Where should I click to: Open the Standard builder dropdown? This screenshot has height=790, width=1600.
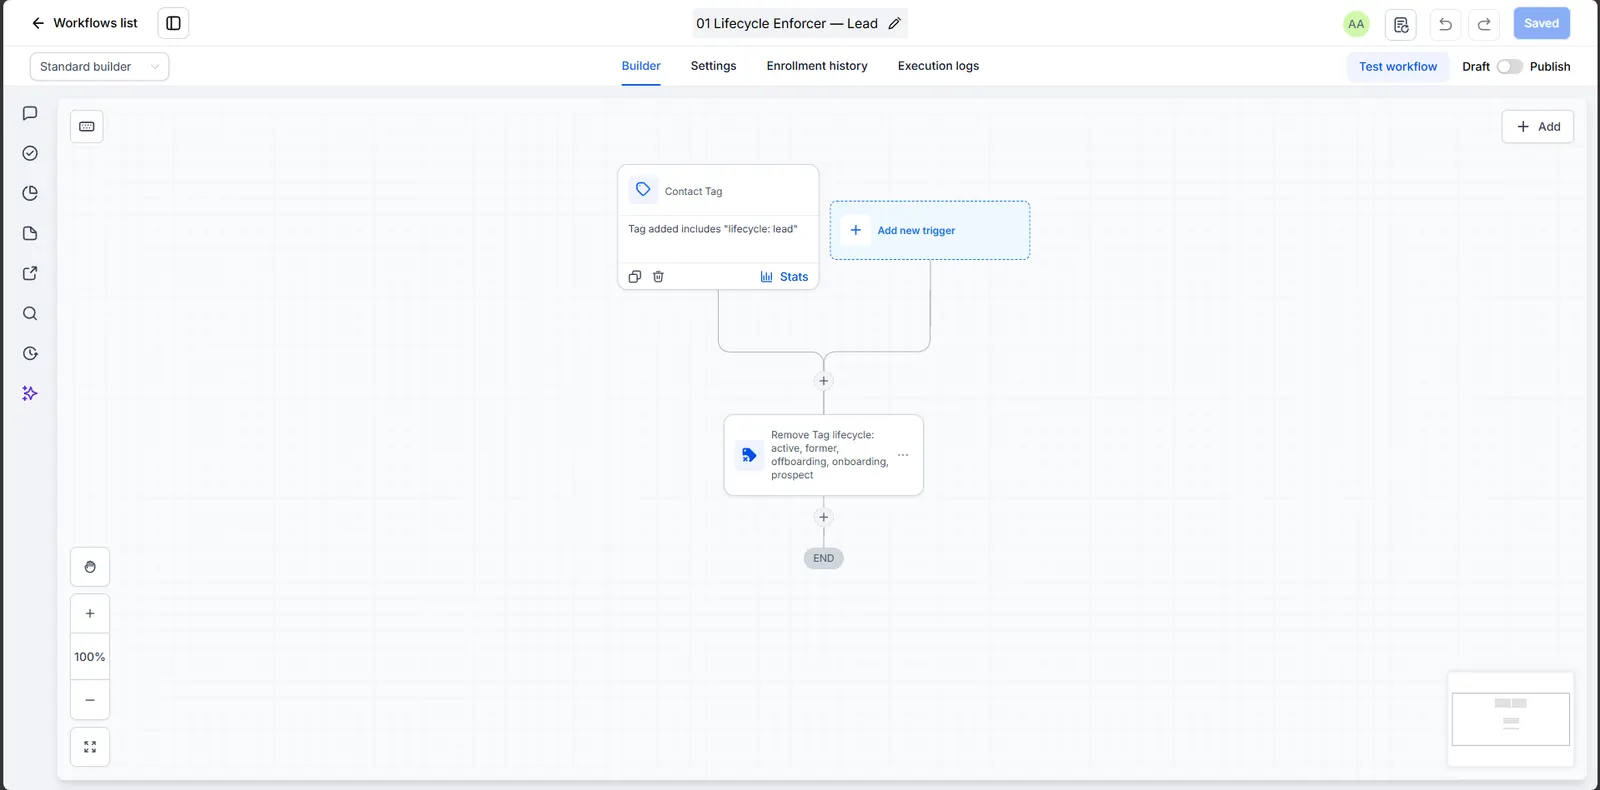[x=99, y=67]
